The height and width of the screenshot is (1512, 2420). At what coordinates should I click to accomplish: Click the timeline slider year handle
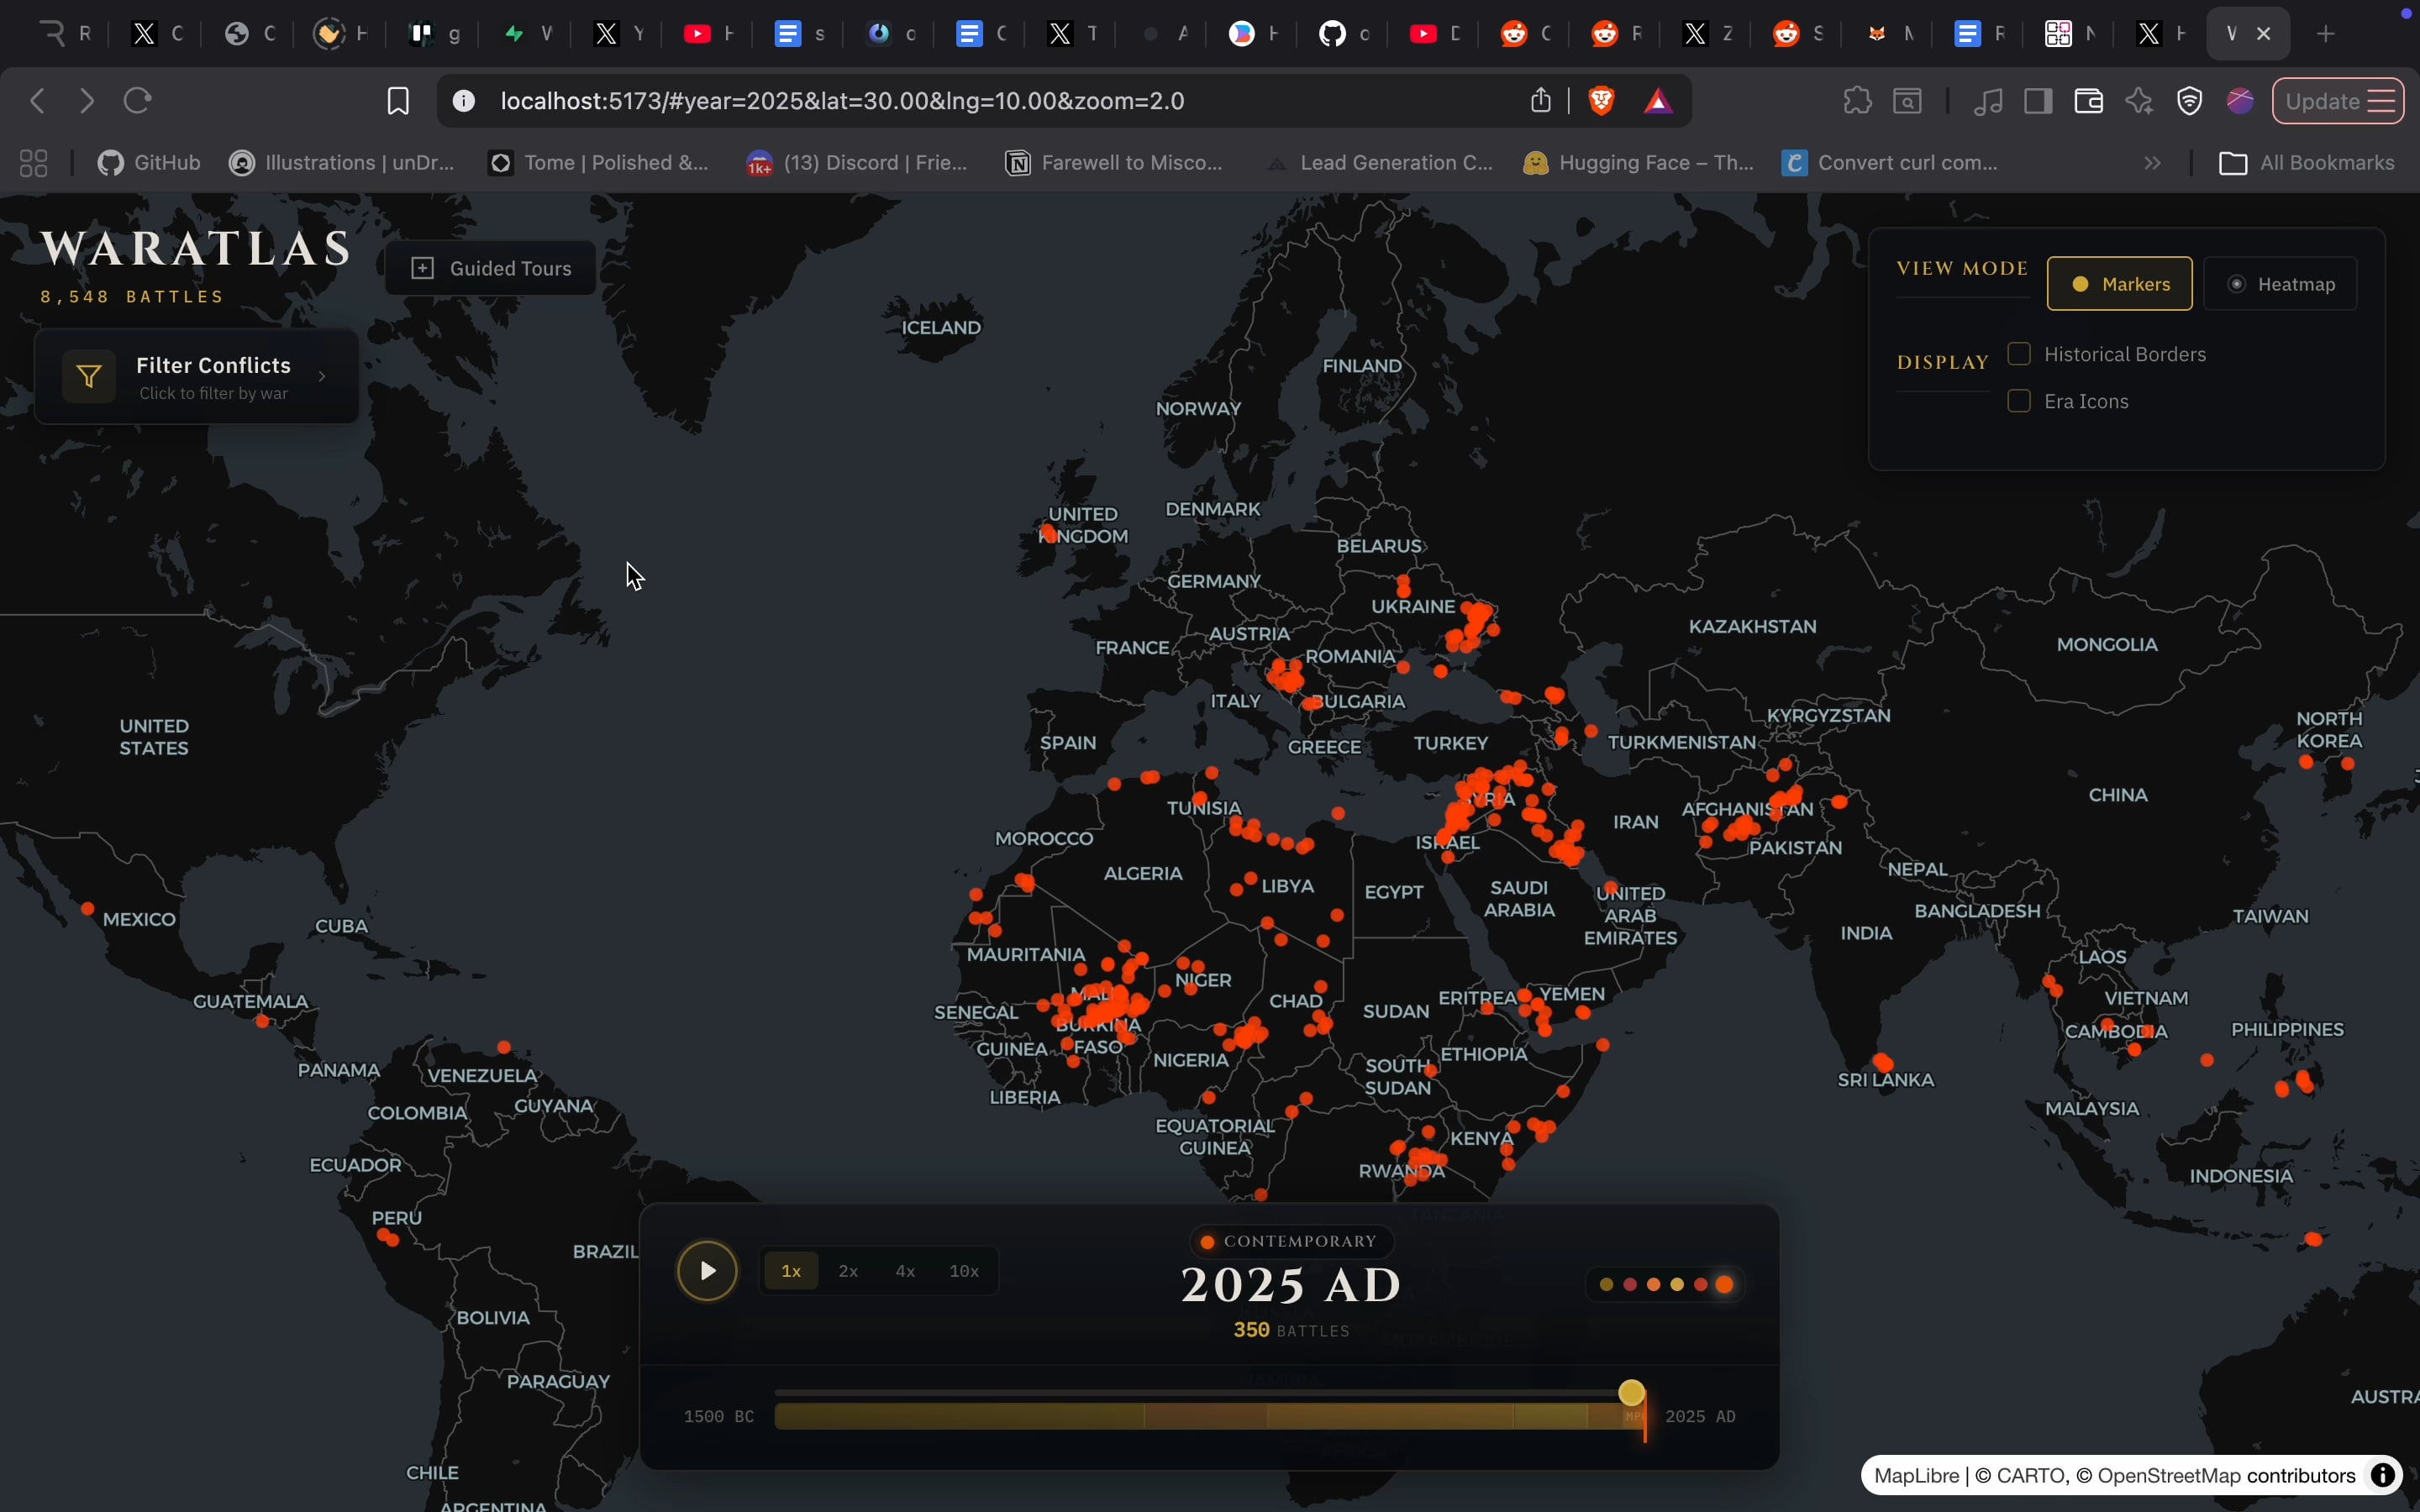pos(1633,1393)
